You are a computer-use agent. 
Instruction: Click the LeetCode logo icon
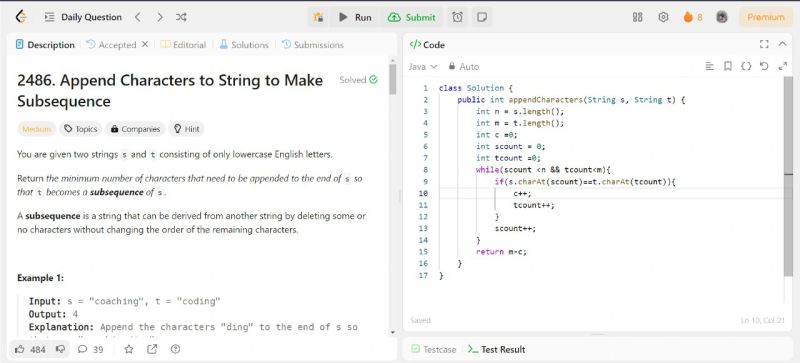(x=21, y=17)
